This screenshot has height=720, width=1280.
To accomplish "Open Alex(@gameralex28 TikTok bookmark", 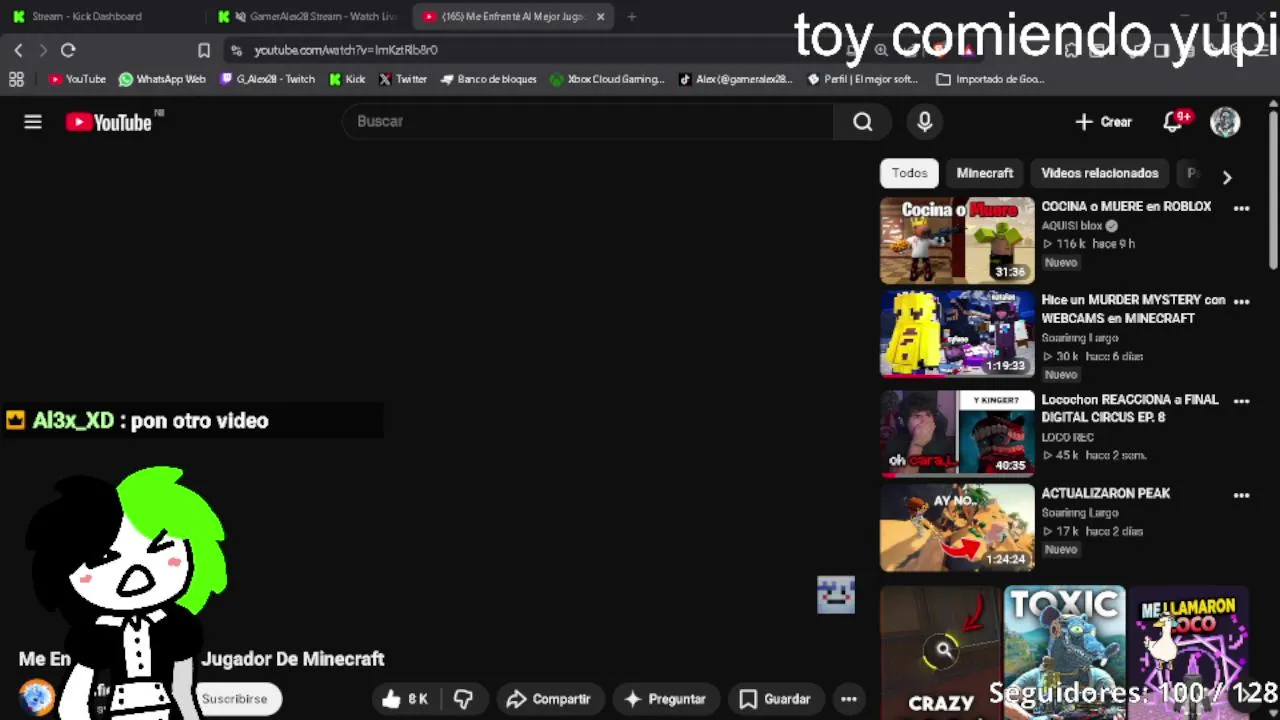I will (735, 79).
